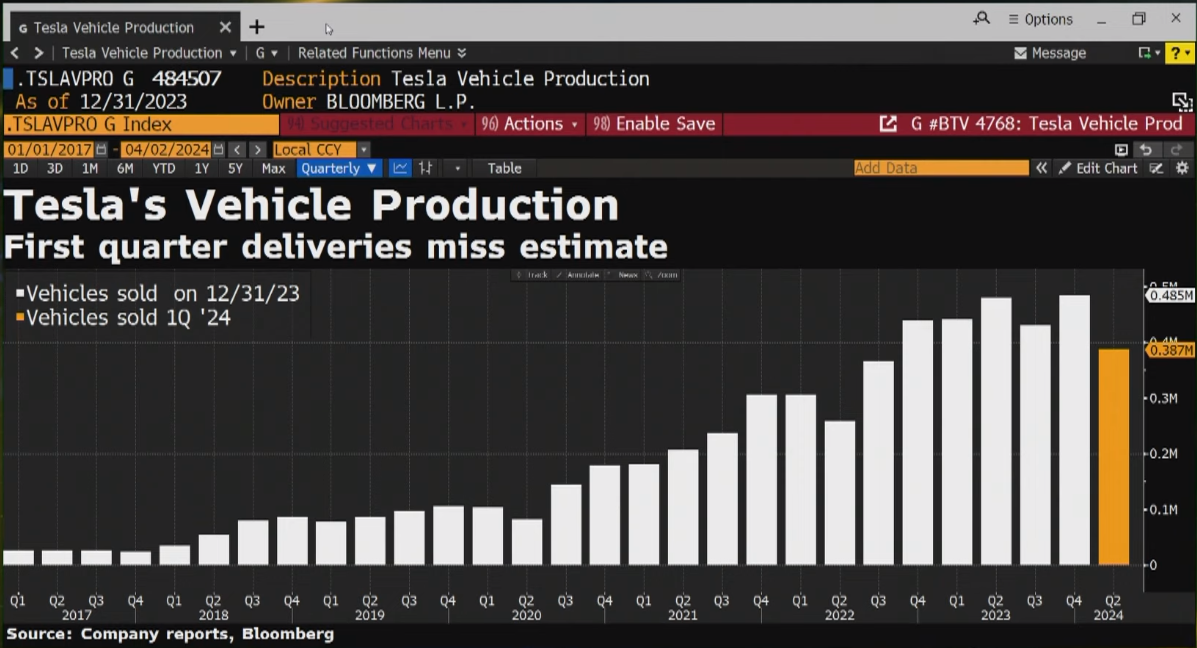Open a new tab with plus icon
The image size is (1197, 648).
pos(256,27)
